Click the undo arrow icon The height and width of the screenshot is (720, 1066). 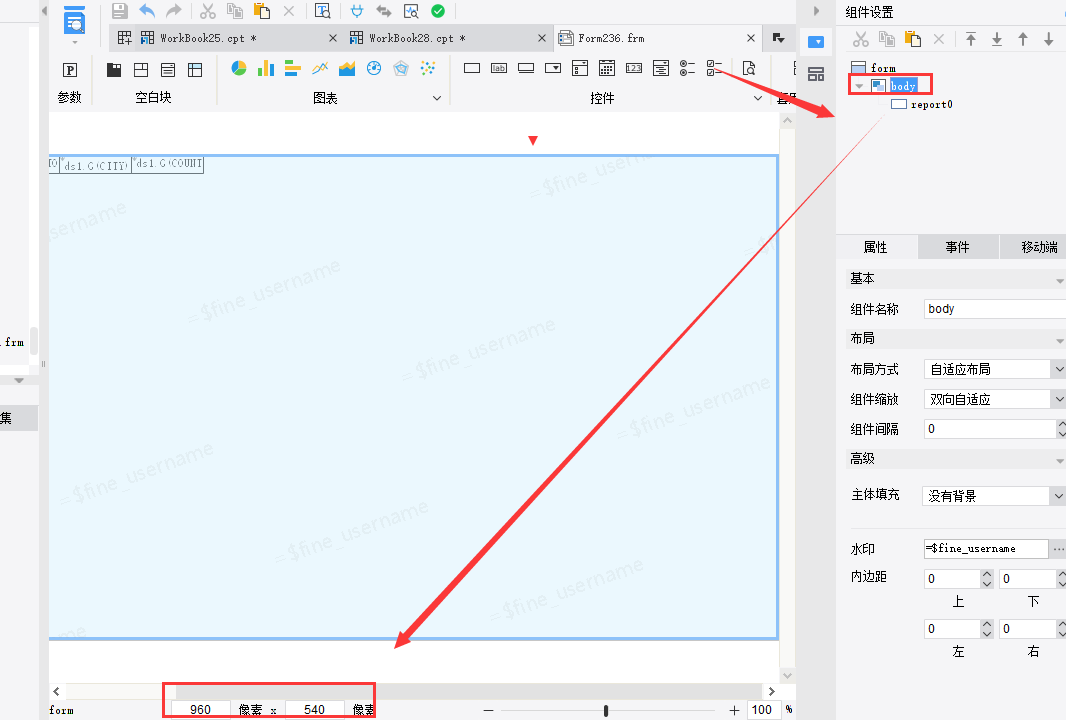(x=147, y=11)
